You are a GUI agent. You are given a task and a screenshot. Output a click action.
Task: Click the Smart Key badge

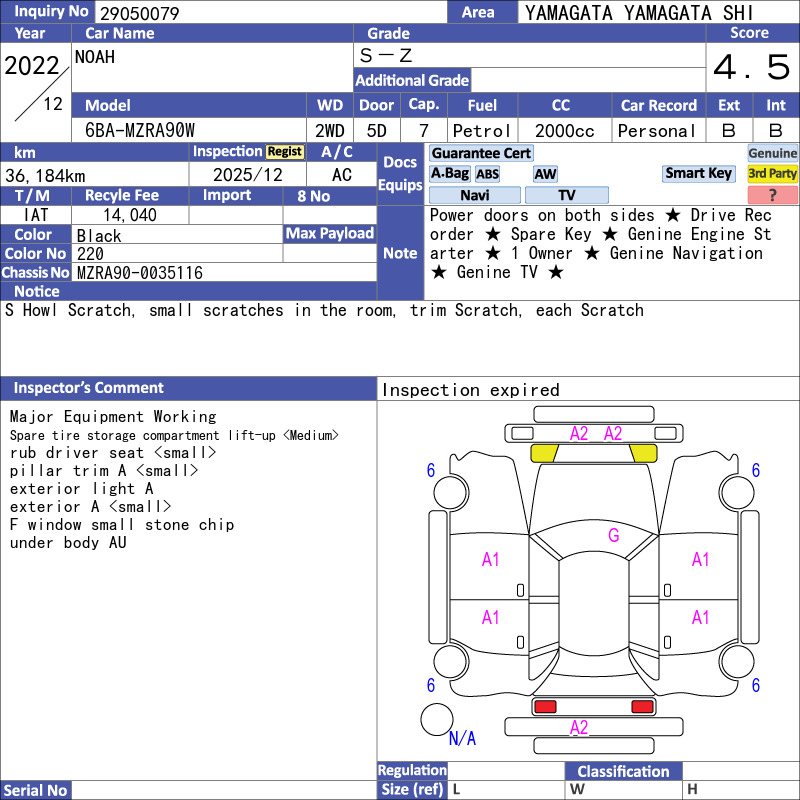click(698, 173)
